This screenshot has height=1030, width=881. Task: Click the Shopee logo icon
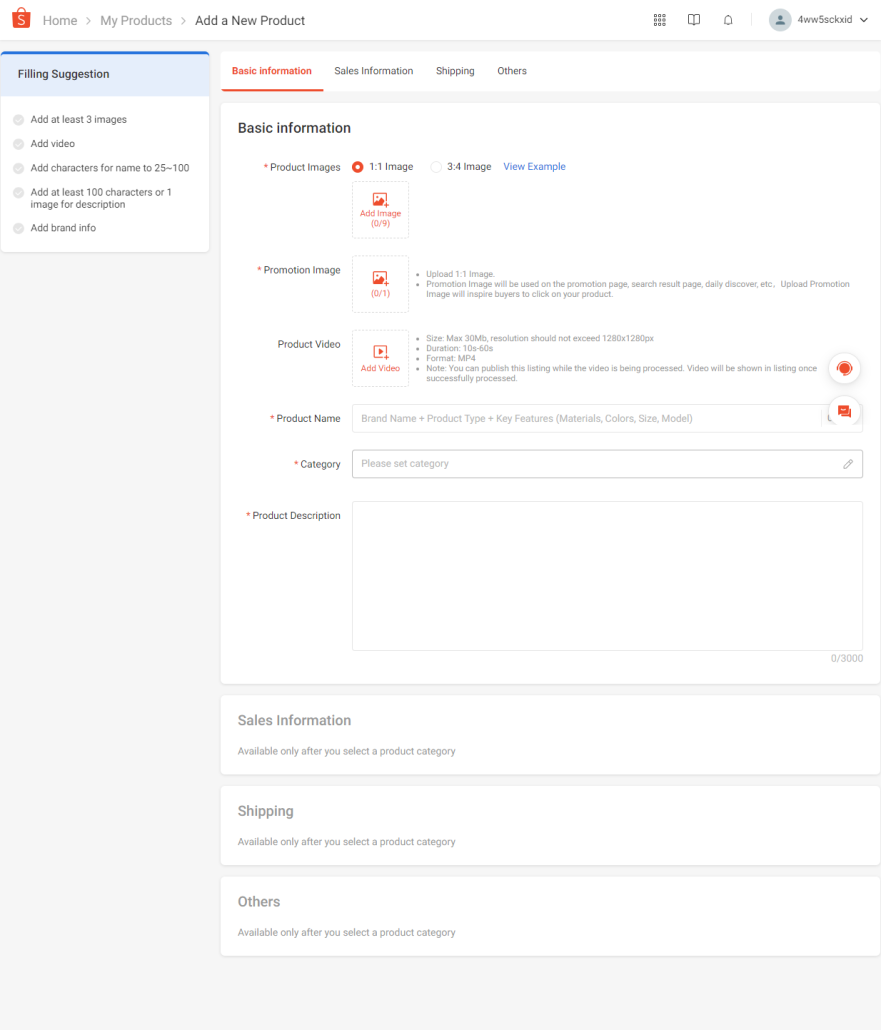[x=21, y=19]
